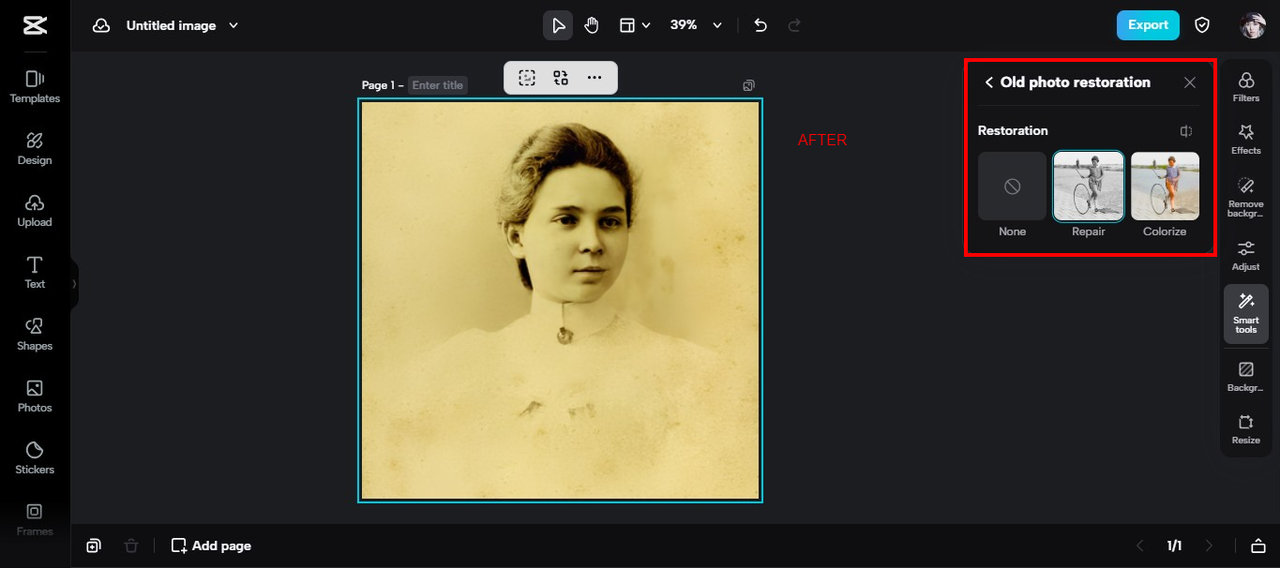Toggle the compare before/after icon
This screenshot has height=568, width=1280.
click(1186, 131)
